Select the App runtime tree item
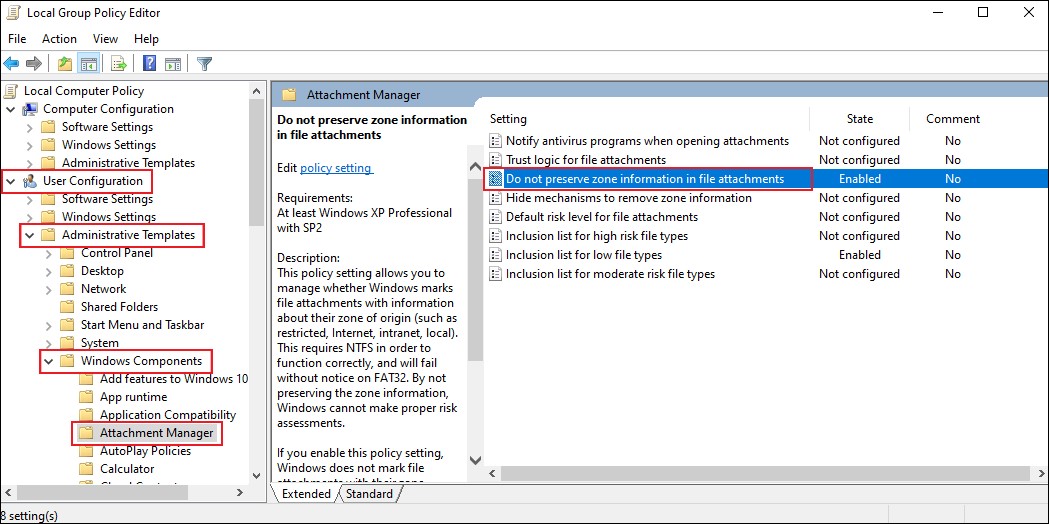1049x524 pixels. pyautogui.click(x=133, y=397)
